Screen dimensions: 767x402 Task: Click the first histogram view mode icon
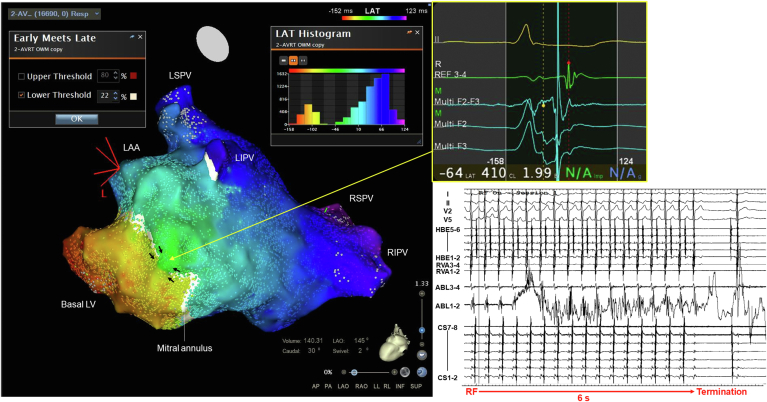(x=282, y=60)
